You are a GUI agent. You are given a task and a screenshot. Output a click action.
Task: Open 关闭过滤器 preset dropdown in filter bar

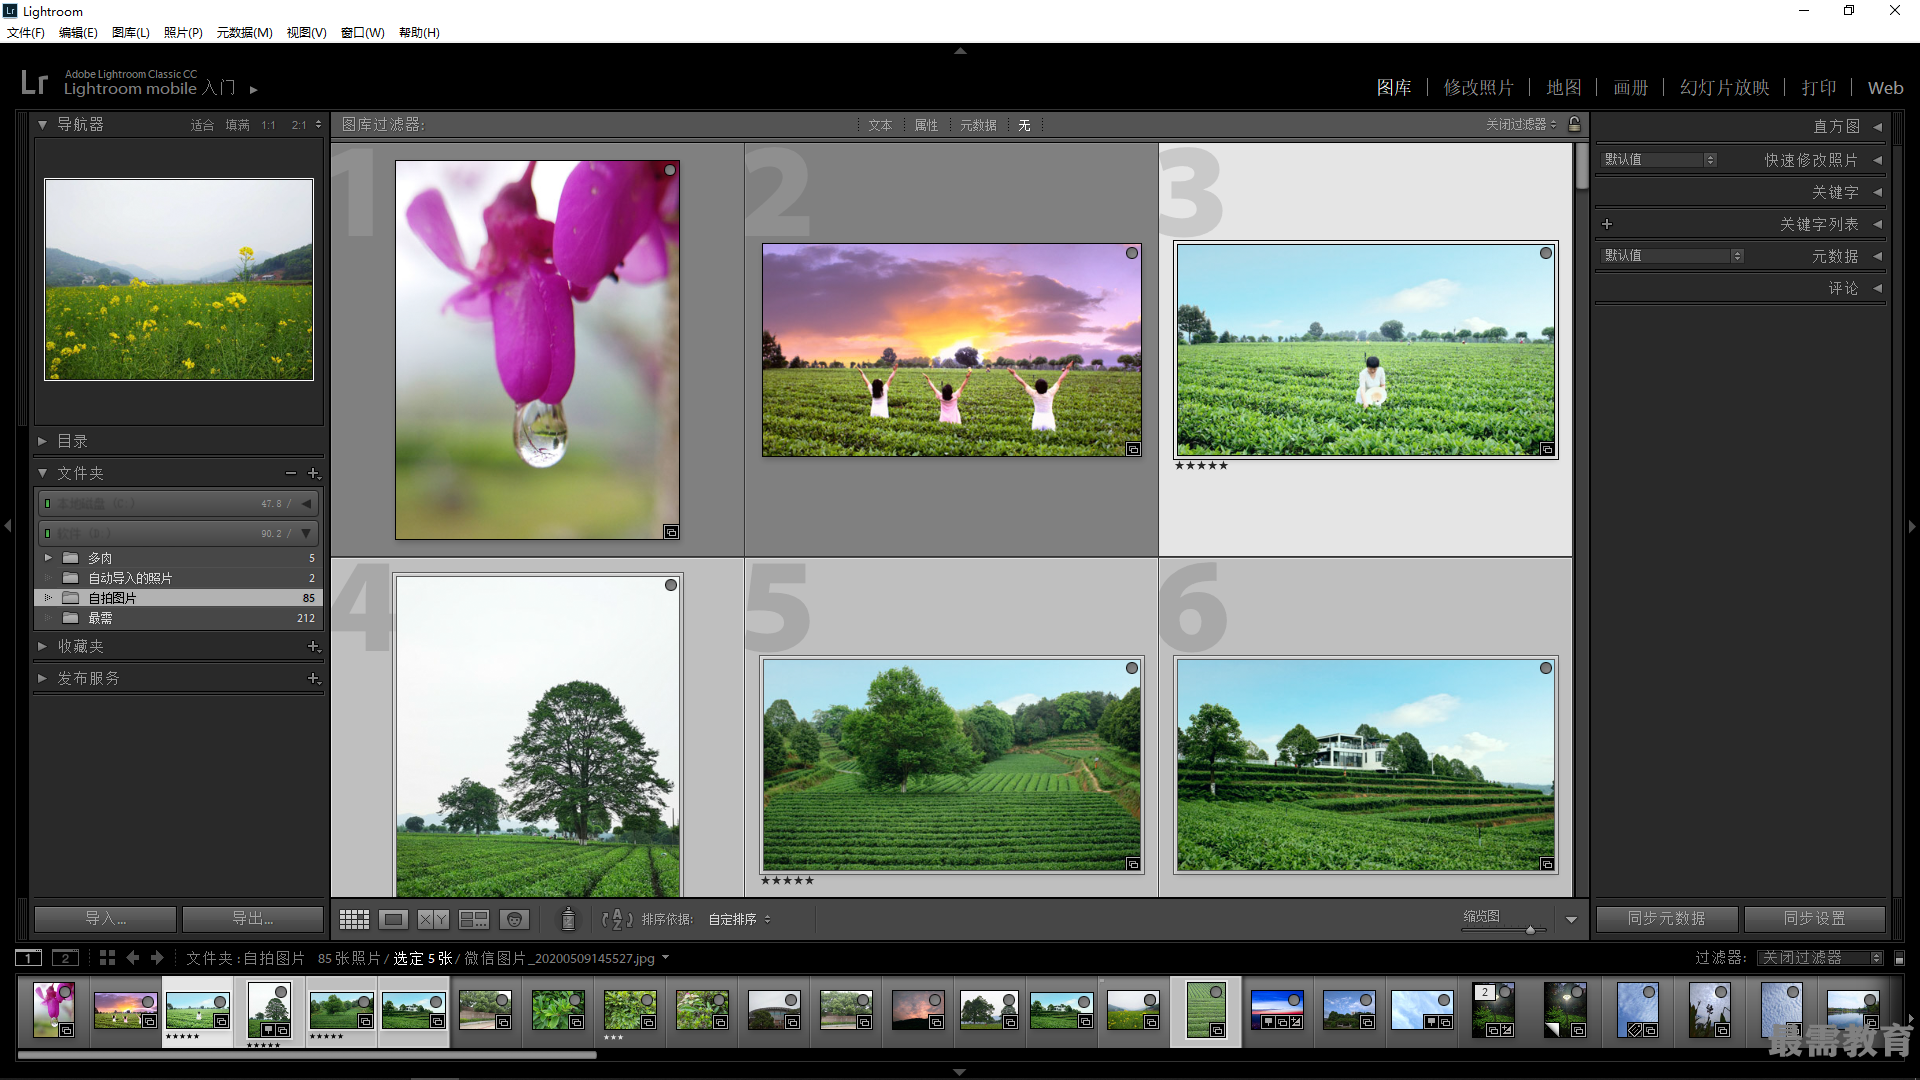click(1521, 124)
